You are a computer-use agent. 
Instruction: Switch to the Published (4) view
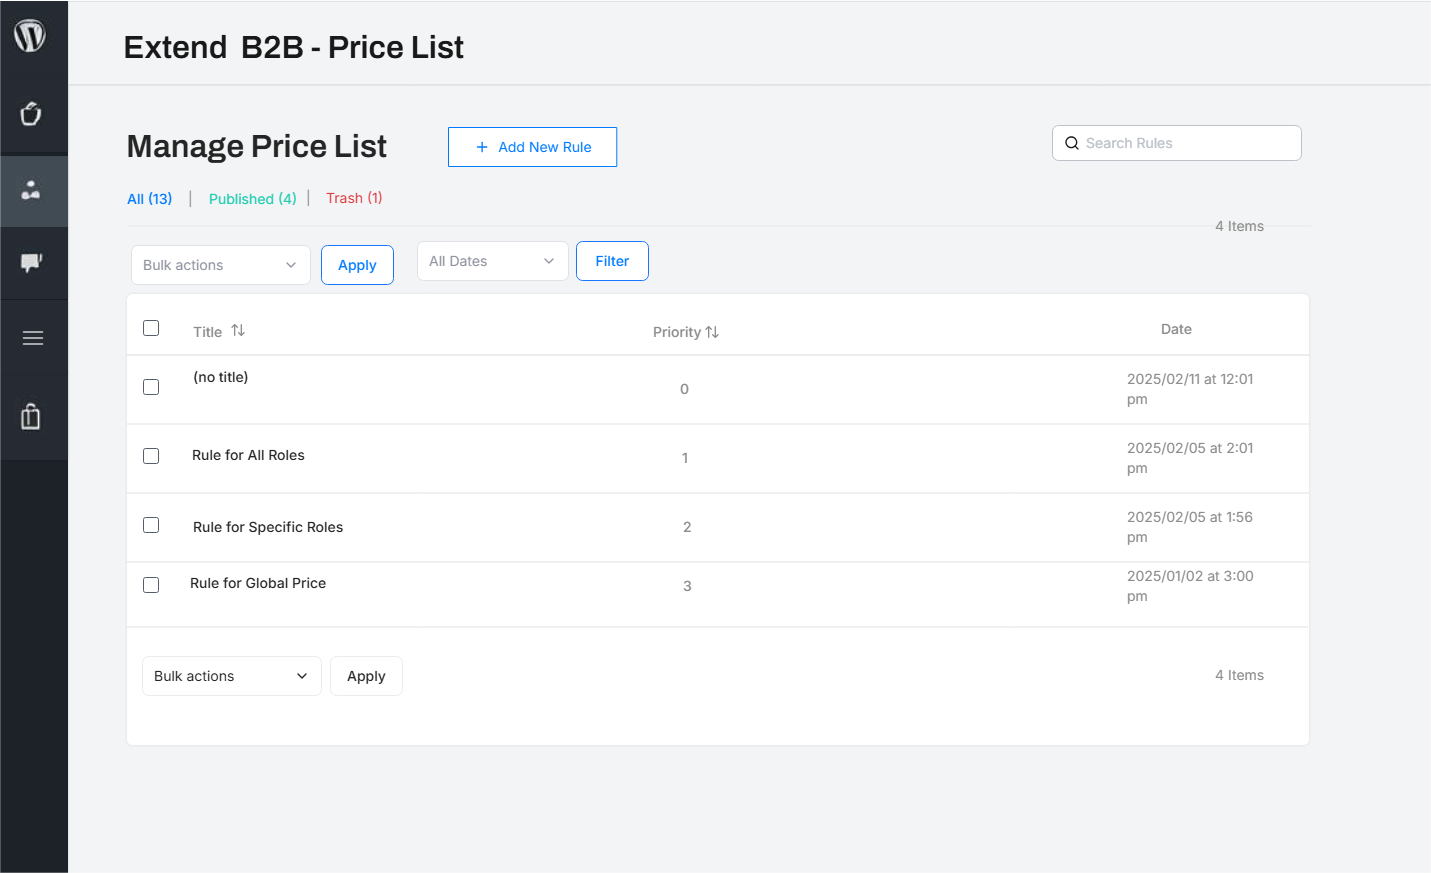(x=252, y=198)
